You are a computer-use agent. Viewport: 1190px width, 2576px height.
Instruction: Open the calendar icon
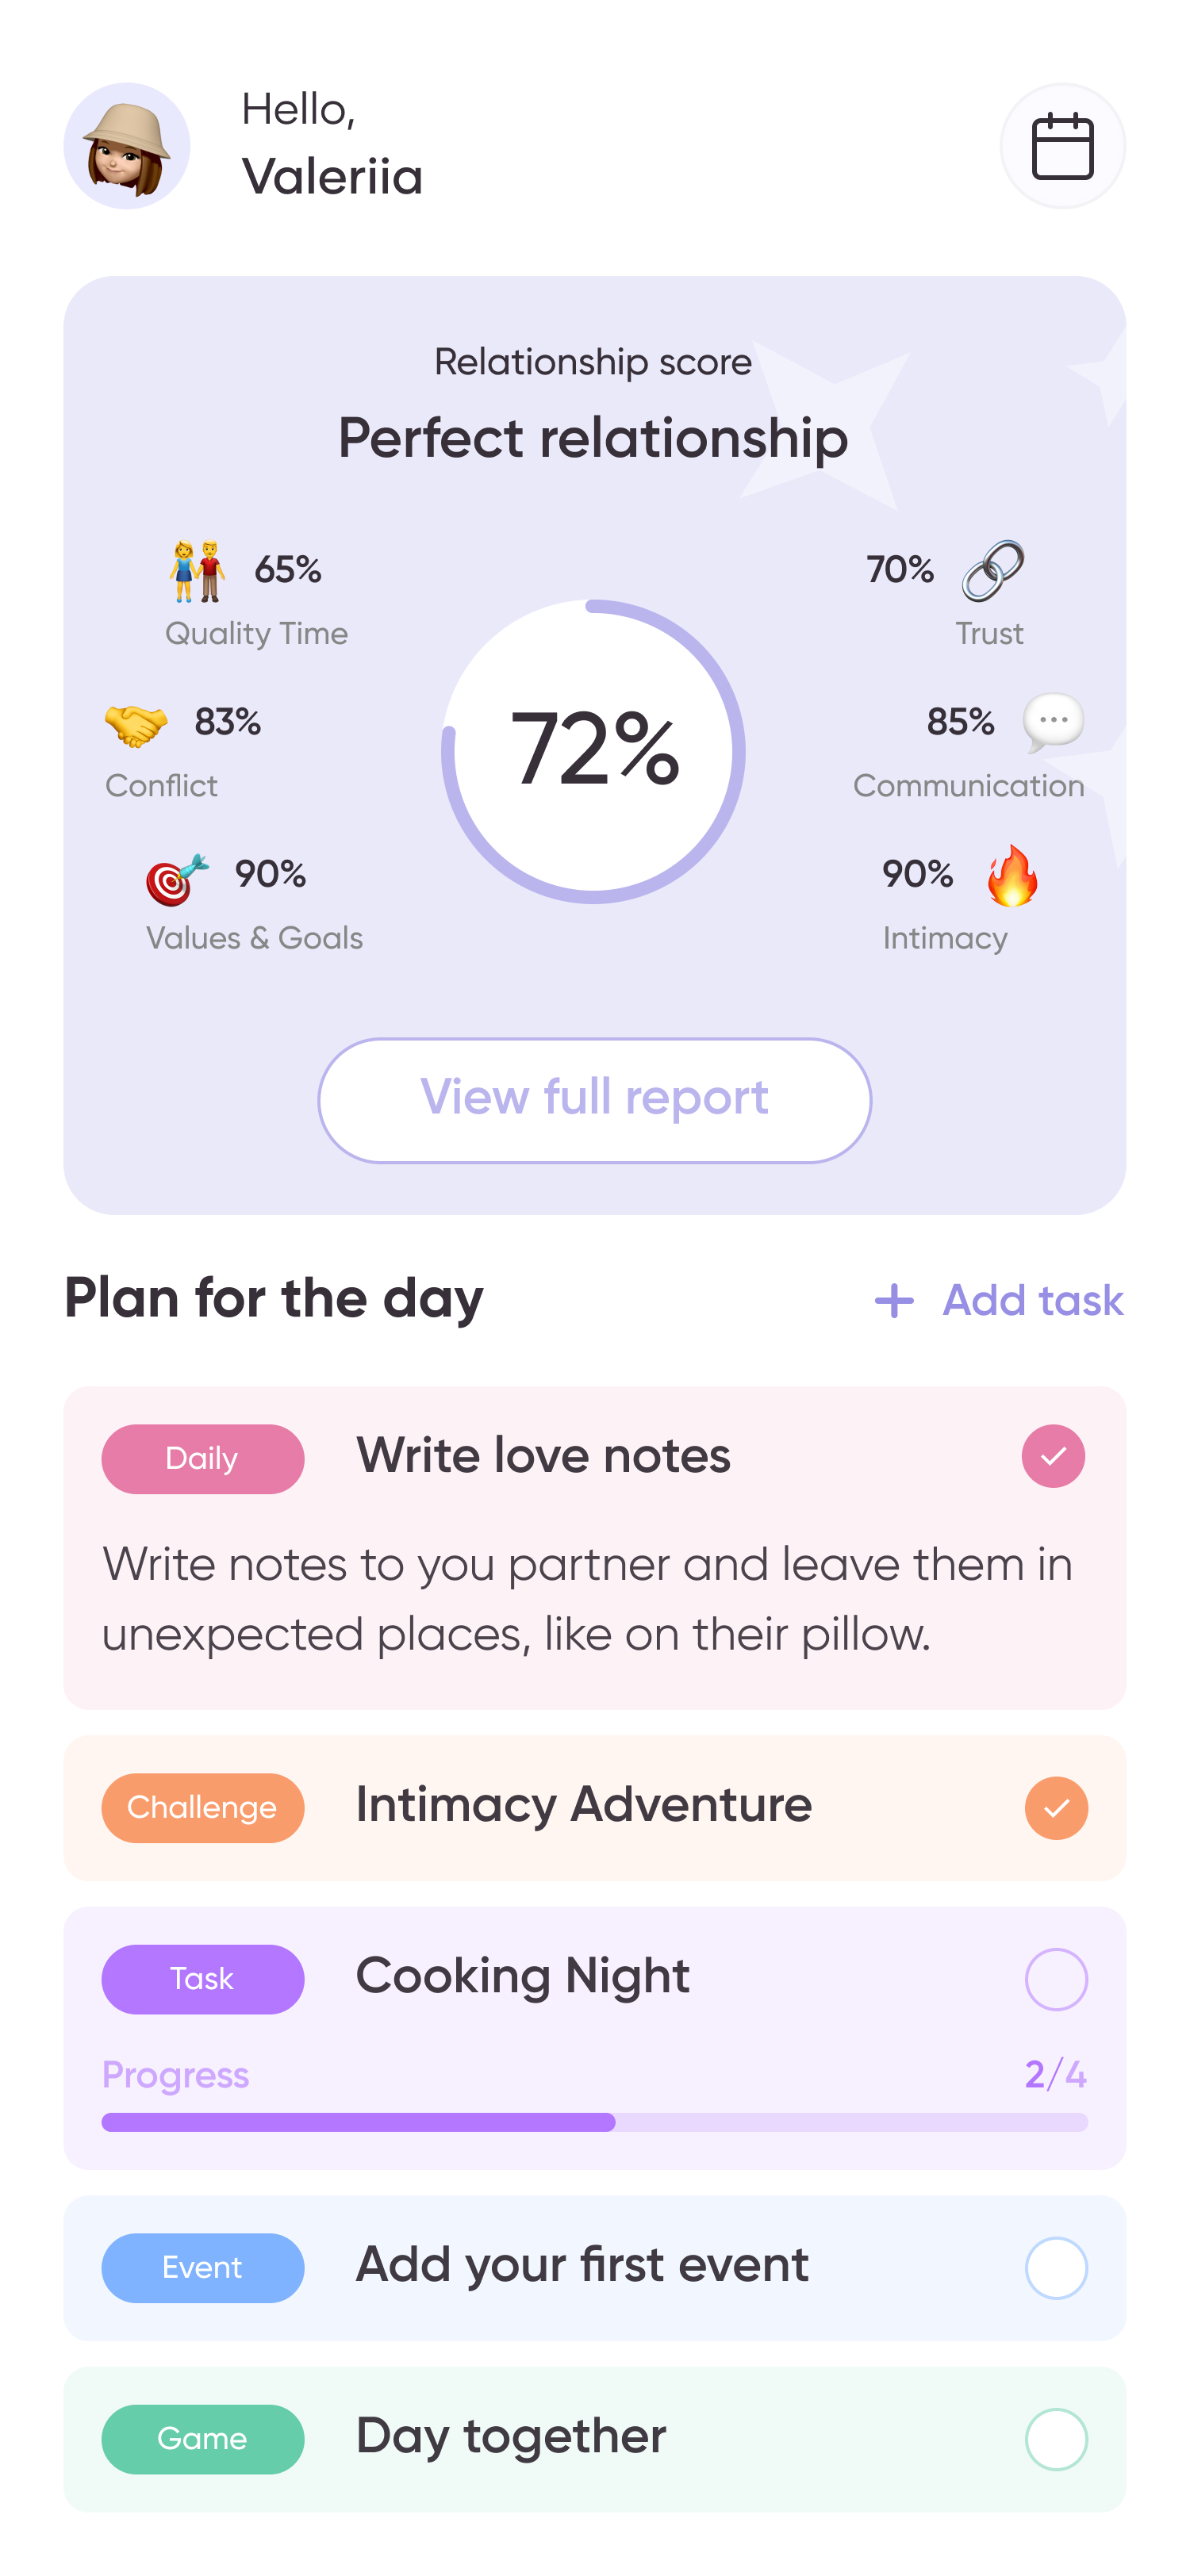[1062, 146]
